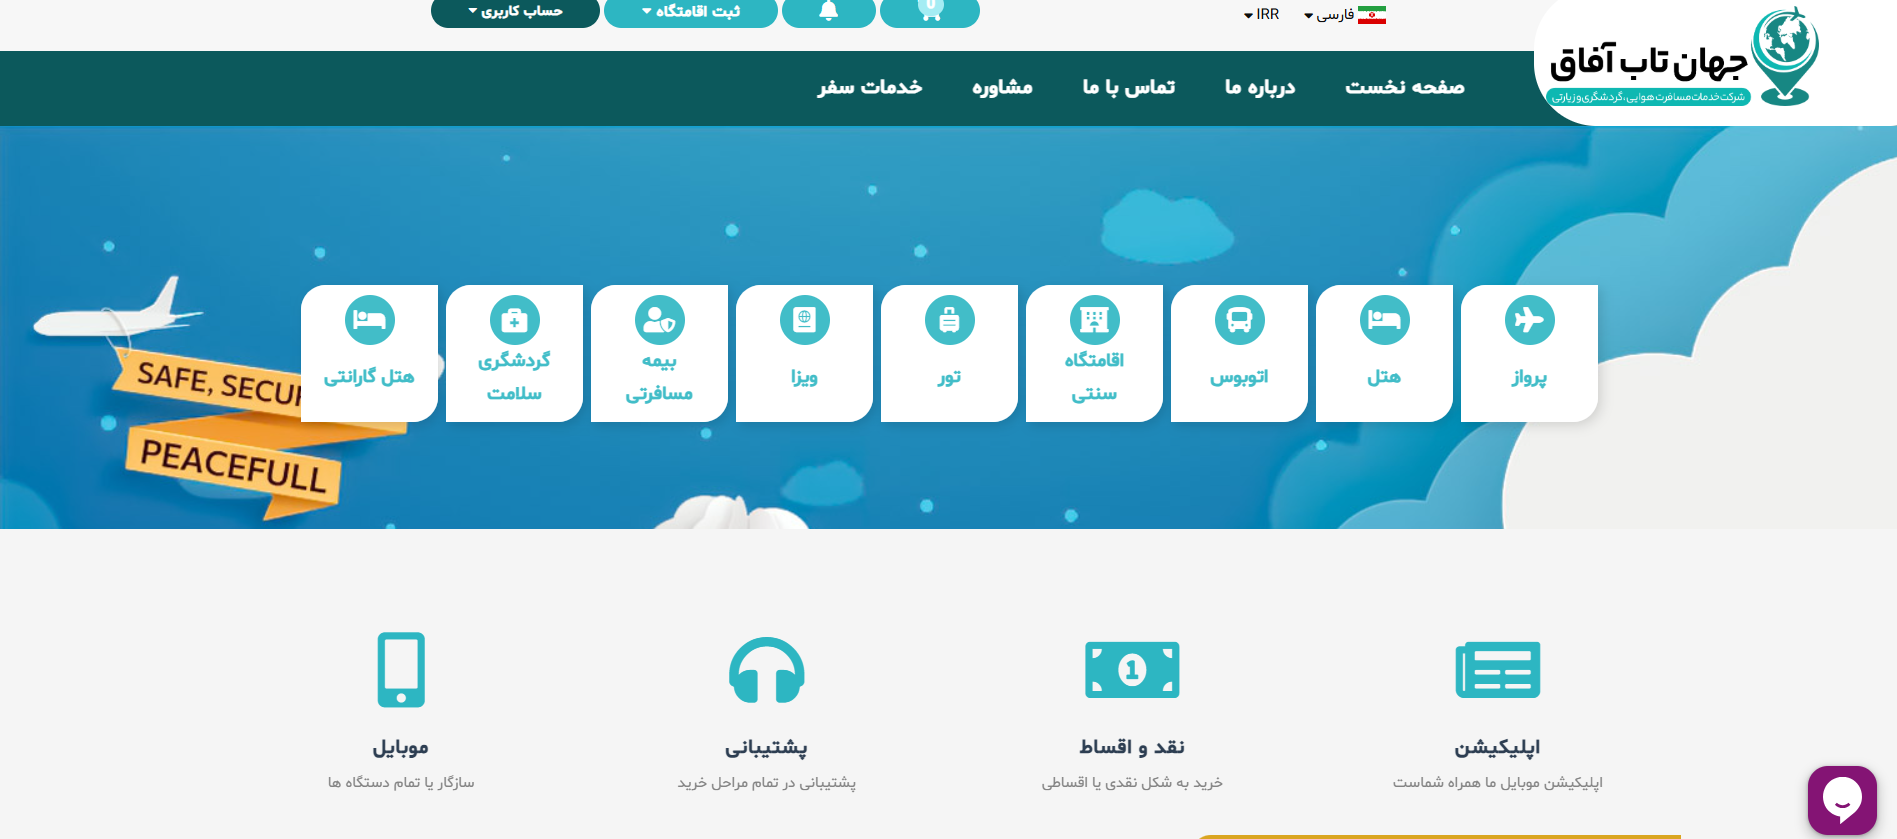This screenshot has height=839, width=1897.
Task: Open the پرواز (flight) service tile
Action: (x=1529, y=353)
